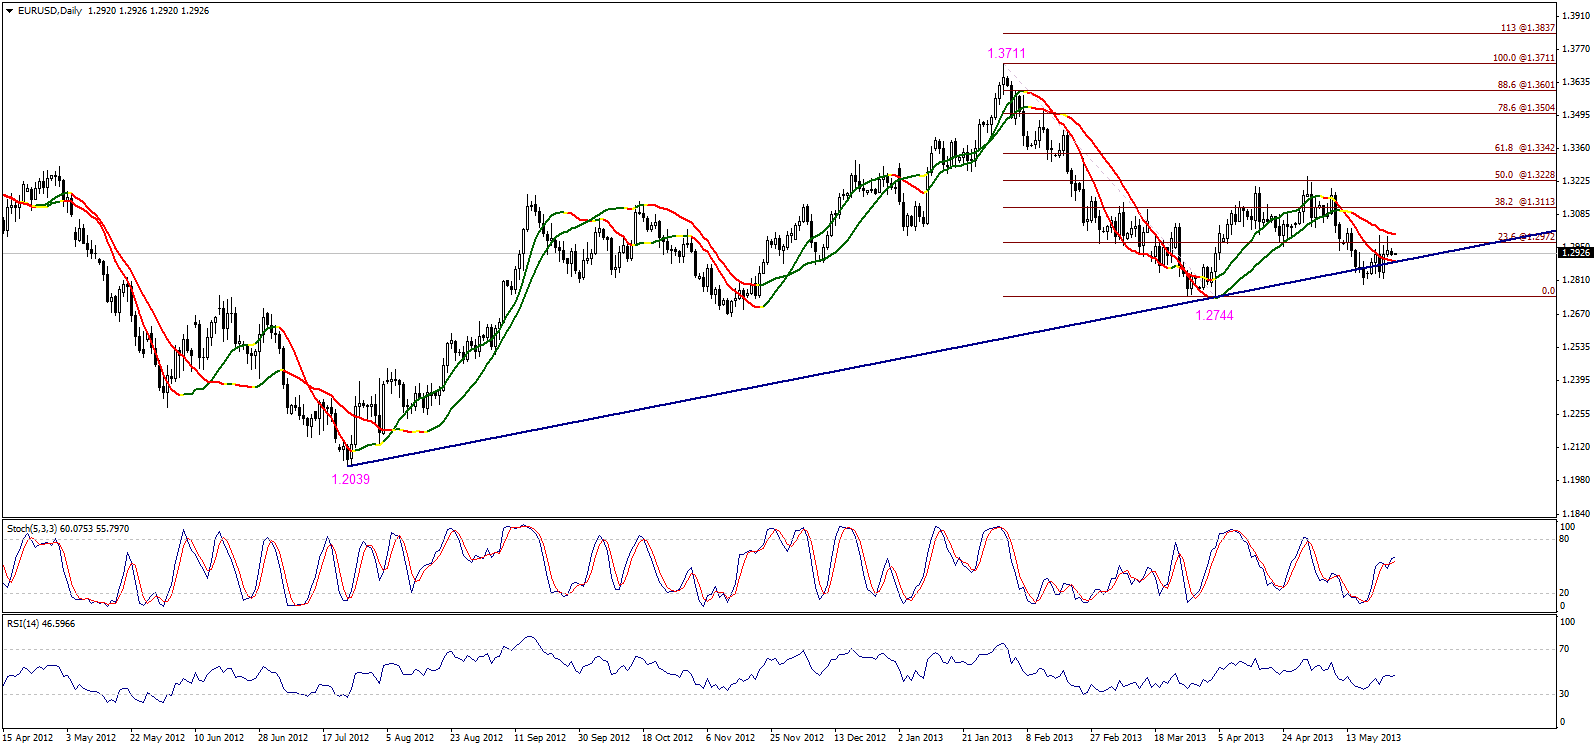Click the 21 Jan 2013 date label
Screen dimensions: 1596x746
coord(987,738)
